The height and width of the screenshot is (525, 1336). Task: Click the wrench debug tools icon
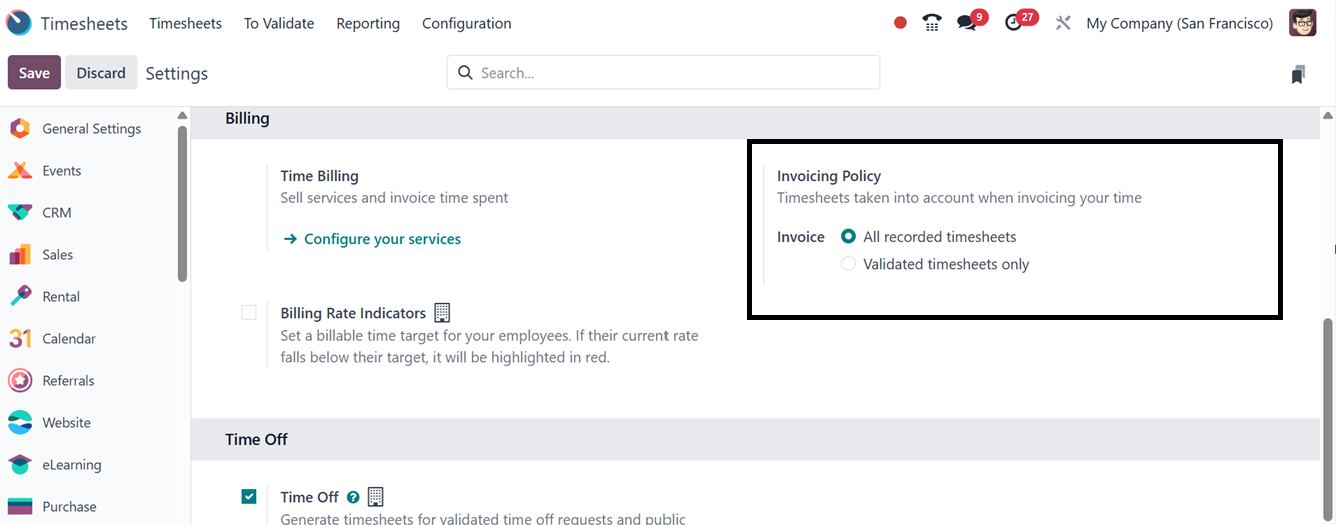pyautogui.click(x=1063, y=23)
